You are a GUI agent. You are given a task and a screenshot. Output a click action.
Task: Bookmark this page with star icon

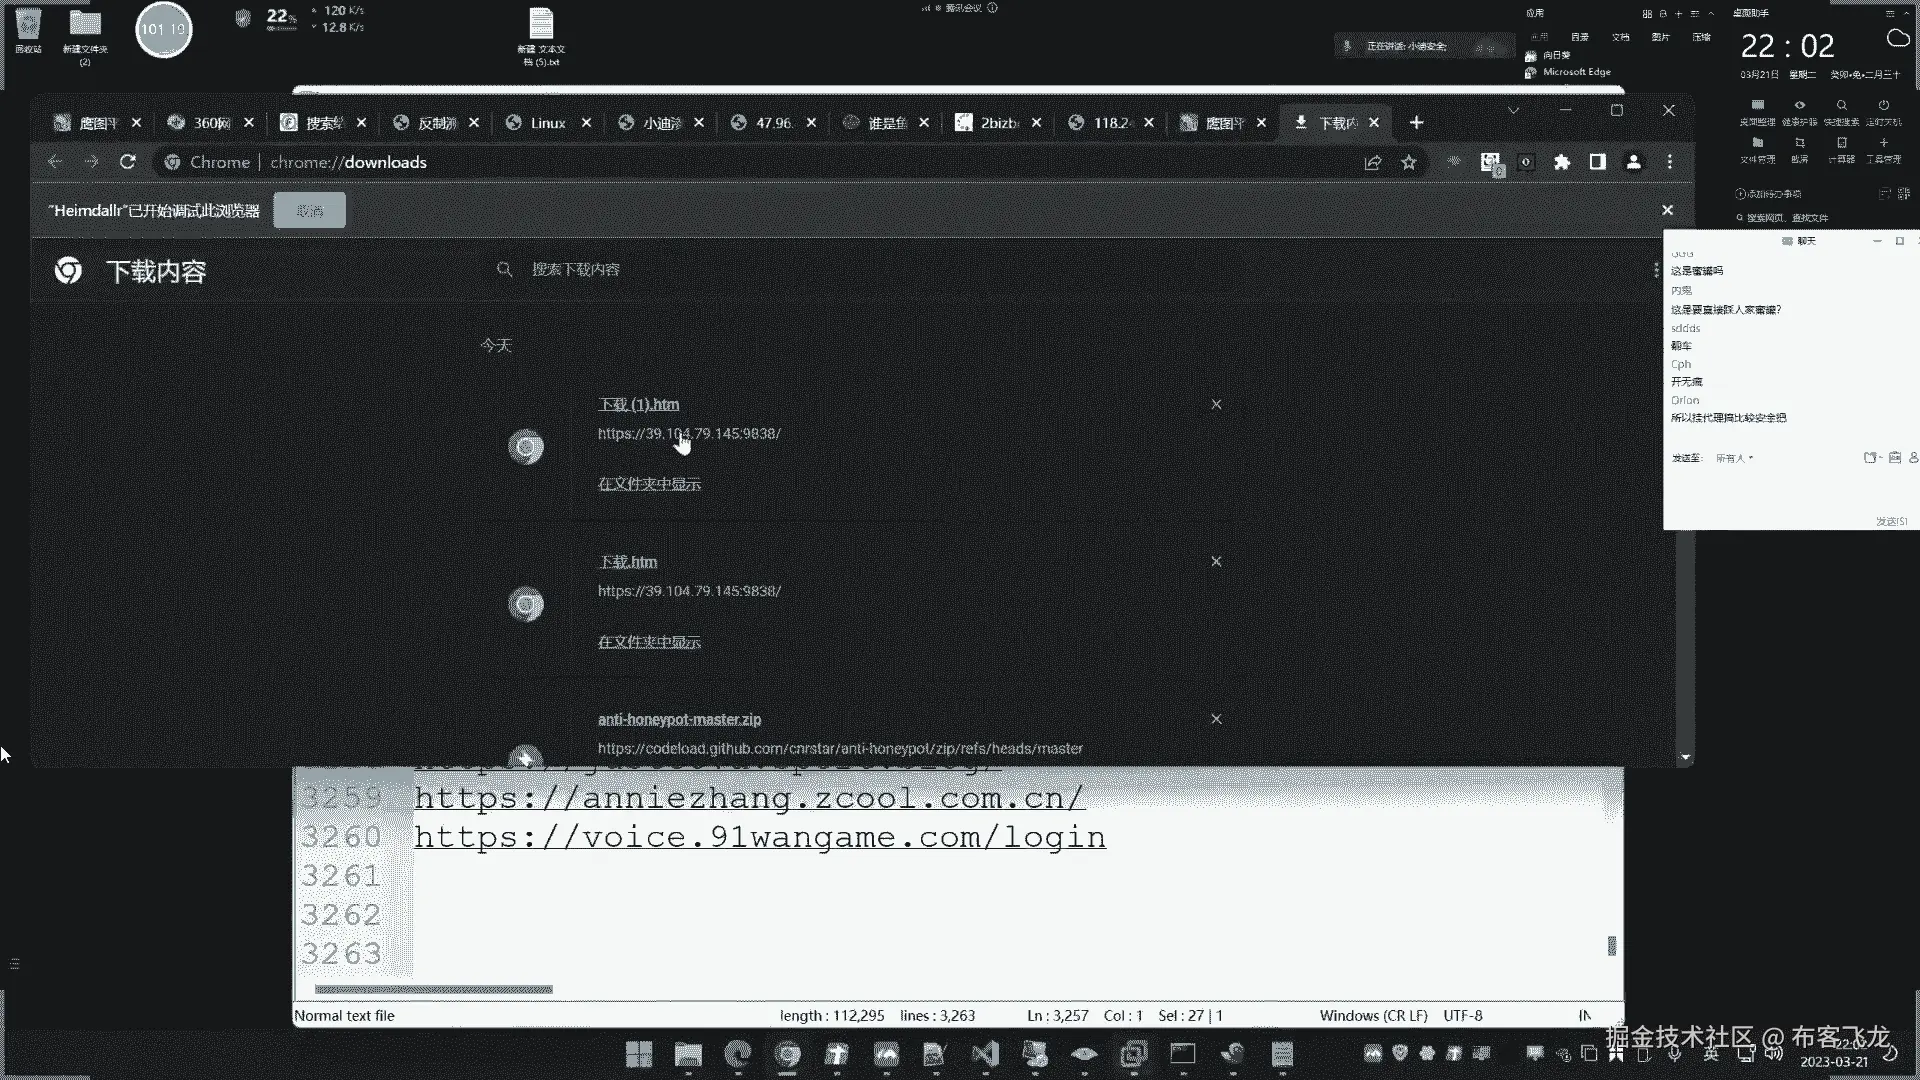pos(1409,162)
